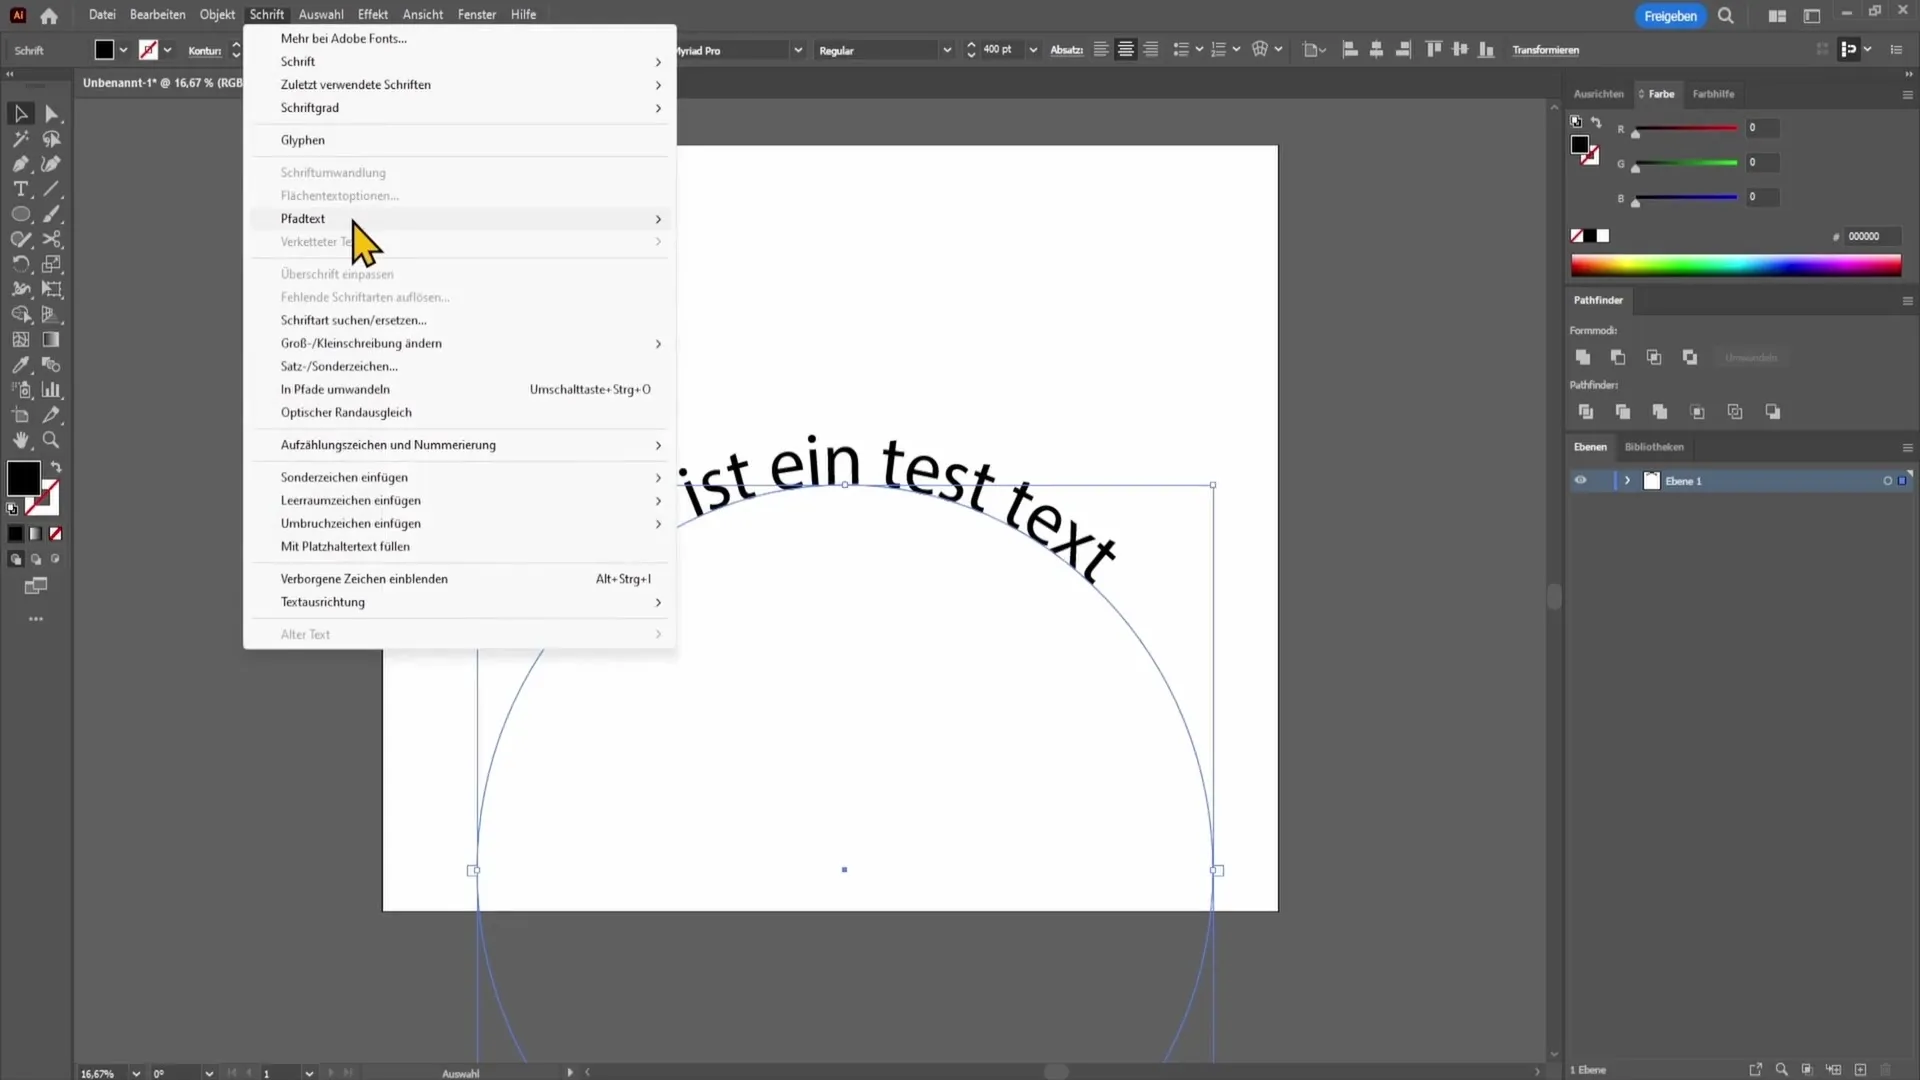Open the Farbe panel options menu
Image resolution: width=1920 pixels, height=1080 pixels.
(1907, 95)
